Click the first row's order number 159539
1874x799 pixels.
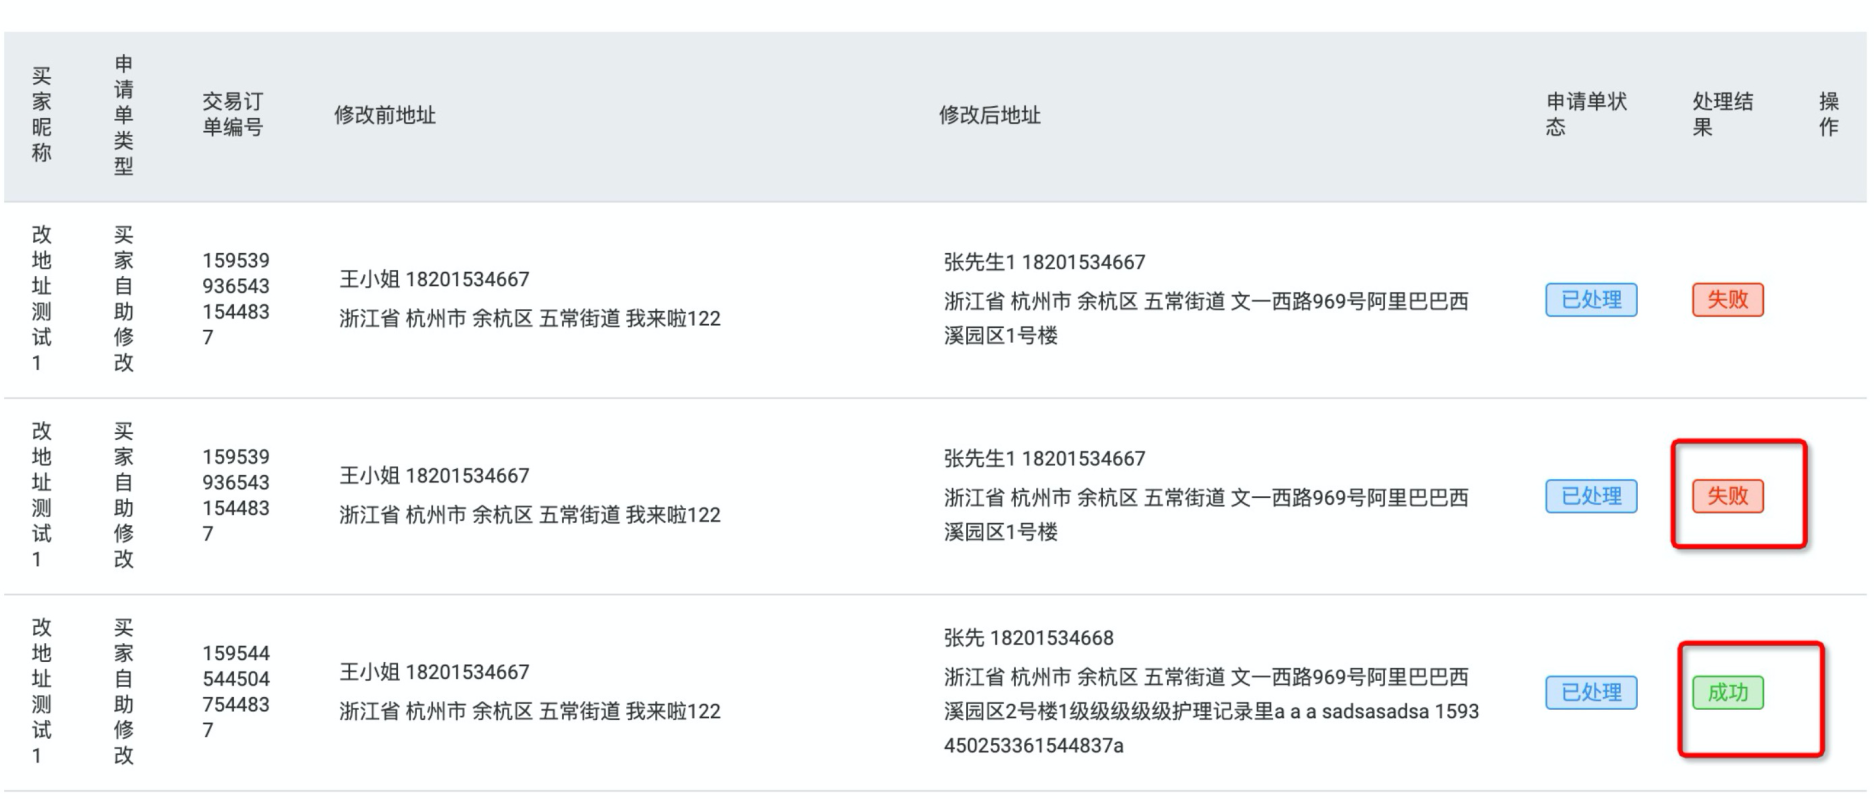tap(236, 298)
